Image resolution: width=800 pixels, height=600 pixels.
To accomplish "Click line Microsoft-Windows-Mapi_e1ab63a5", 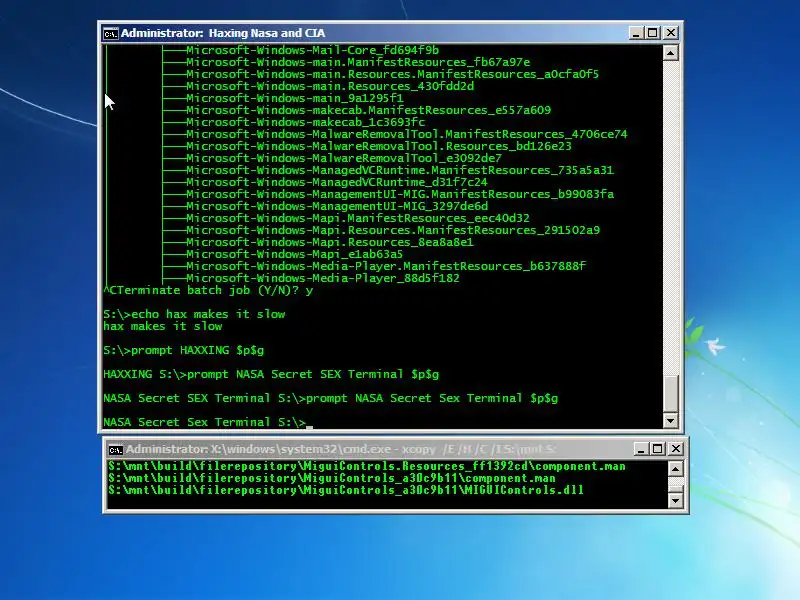I will click(294, 254).
